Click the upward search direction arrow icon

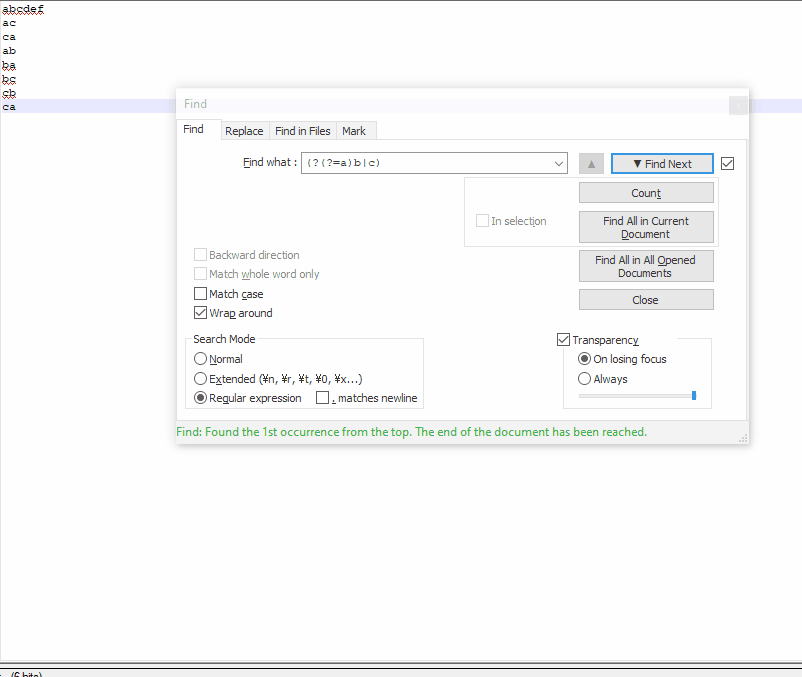590,163
